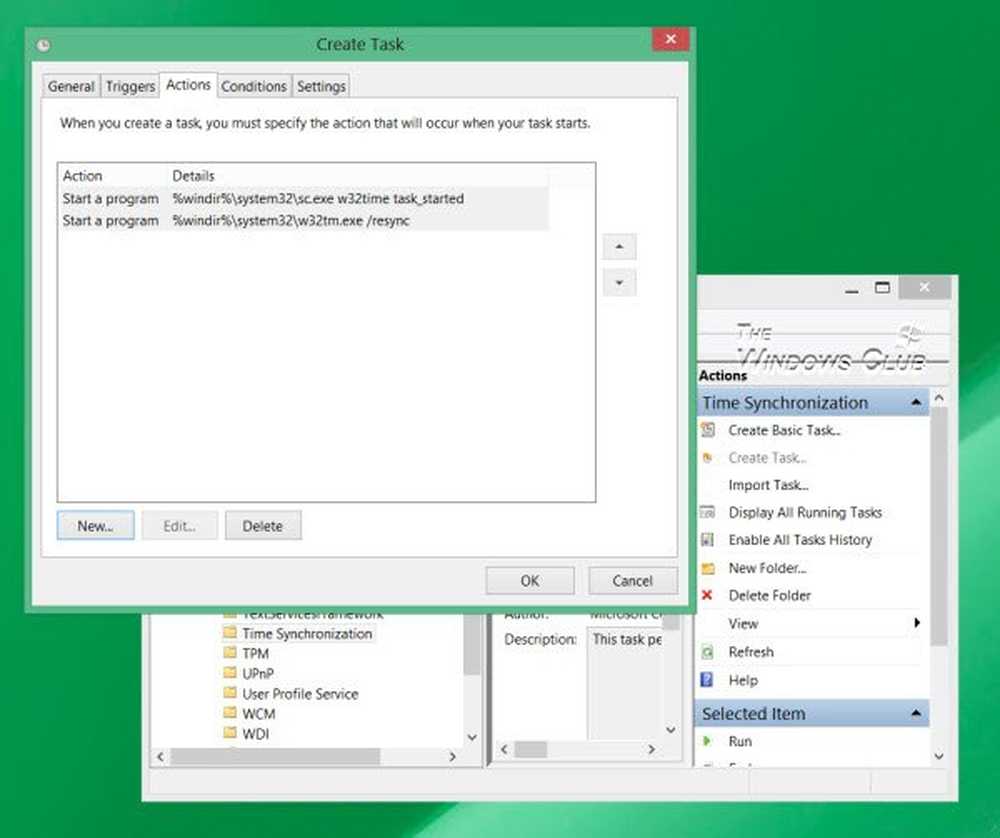Click the WCM folder icon
The image size is (1000, 838).
click(x=230, y=713)
